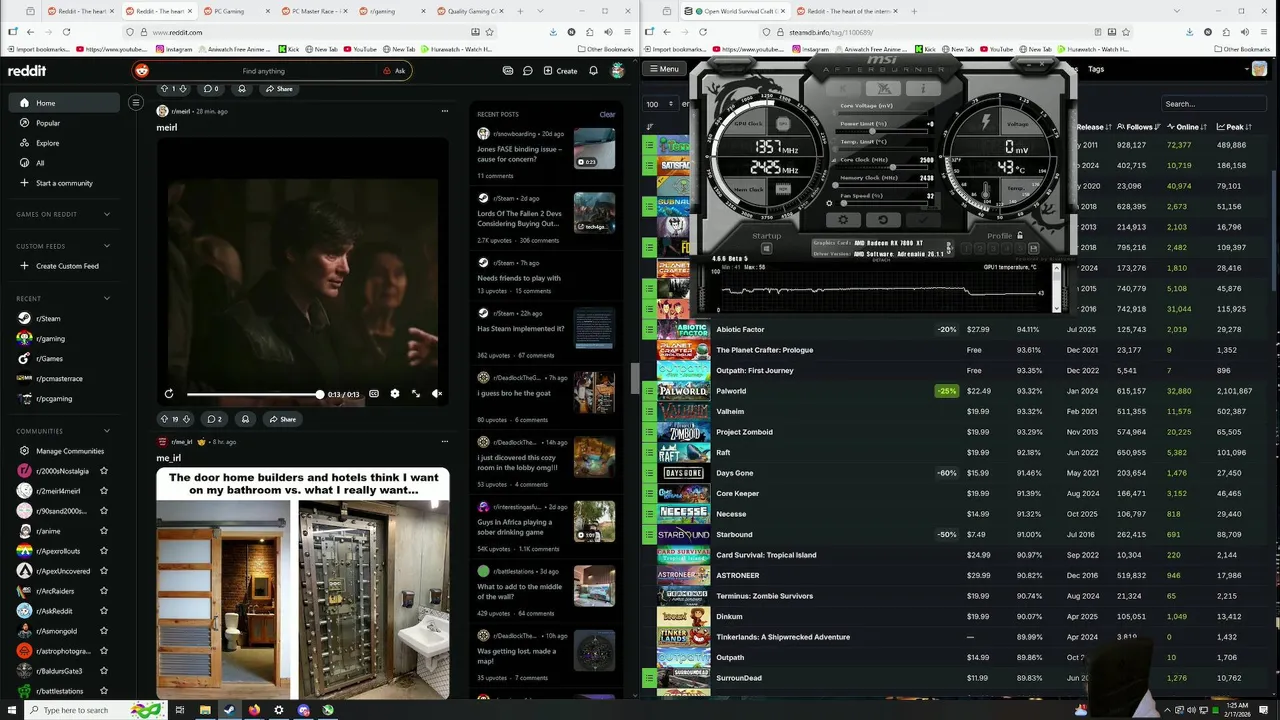The width and height of the screenshot is (1280, 720).
Task: Open Steam from Windows taskbar
Action: point(229,710)
